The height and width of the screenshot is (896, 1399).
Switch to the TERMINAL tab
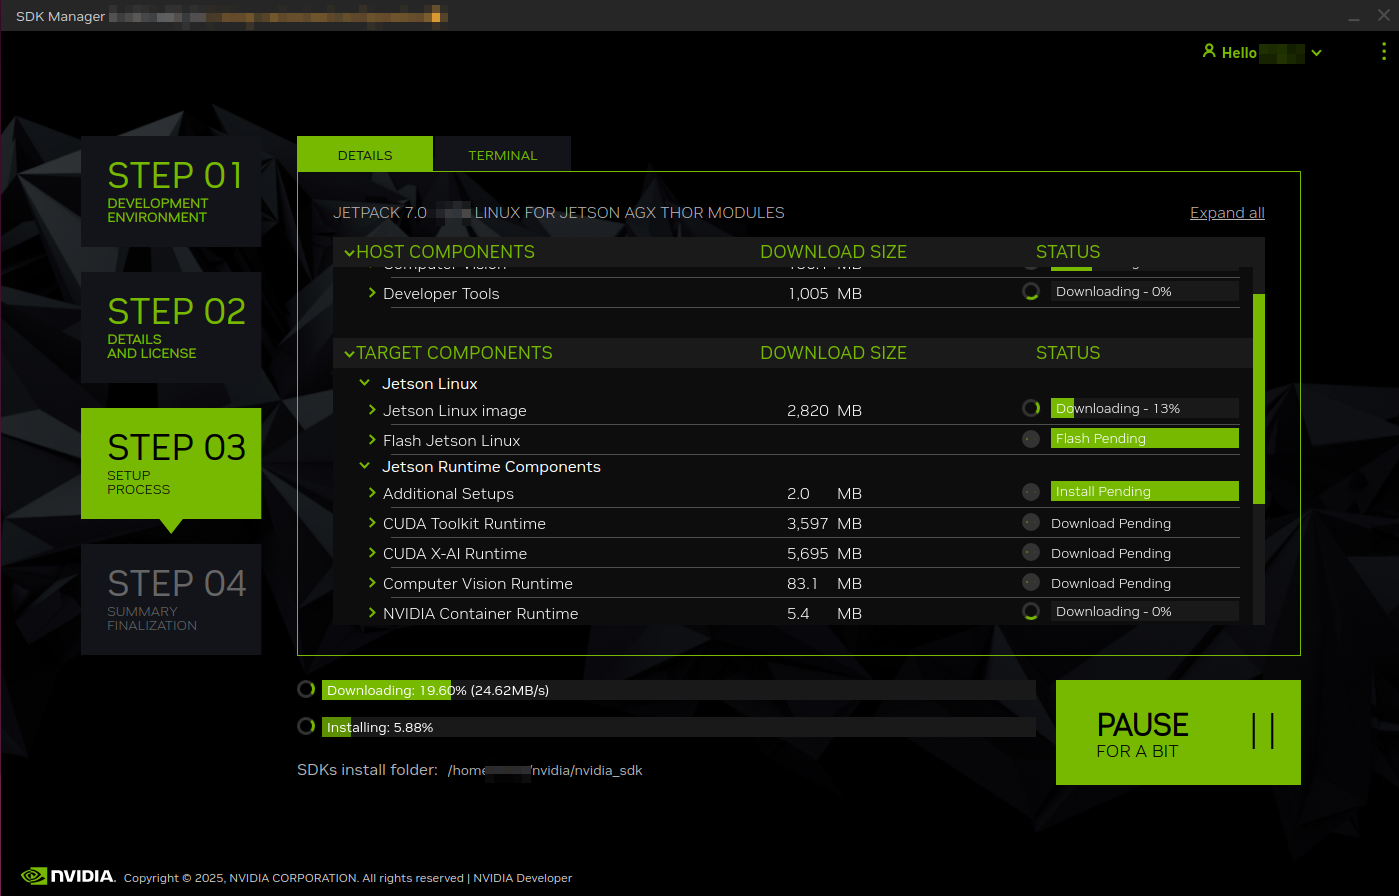tap(502, 154)
